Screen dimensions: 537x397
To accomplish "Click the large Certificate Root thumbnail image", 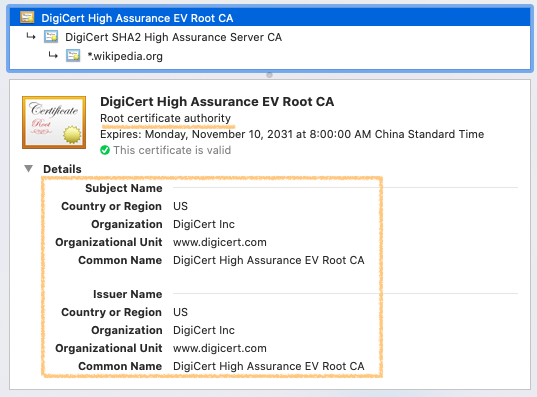I will click(54, 122).
